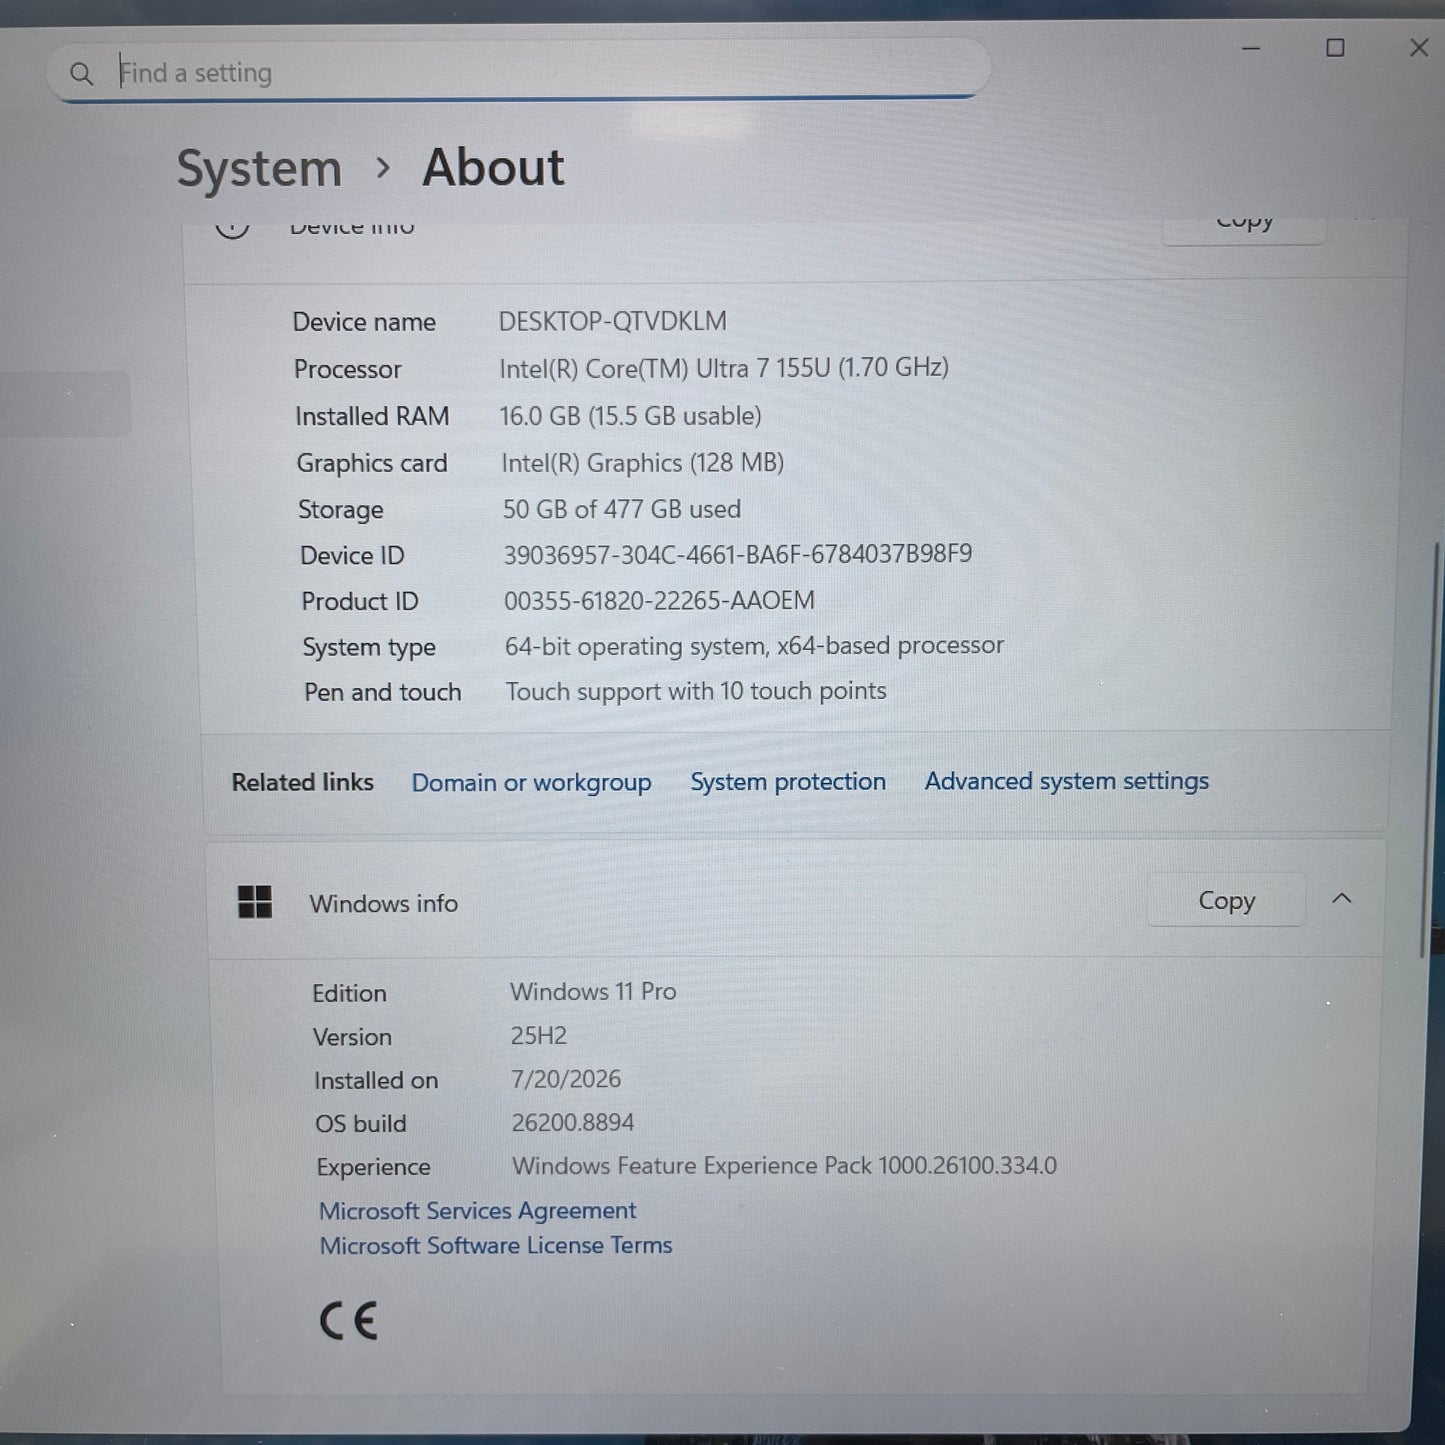
Task: Click the Pen and touch label
Action: 383,692
